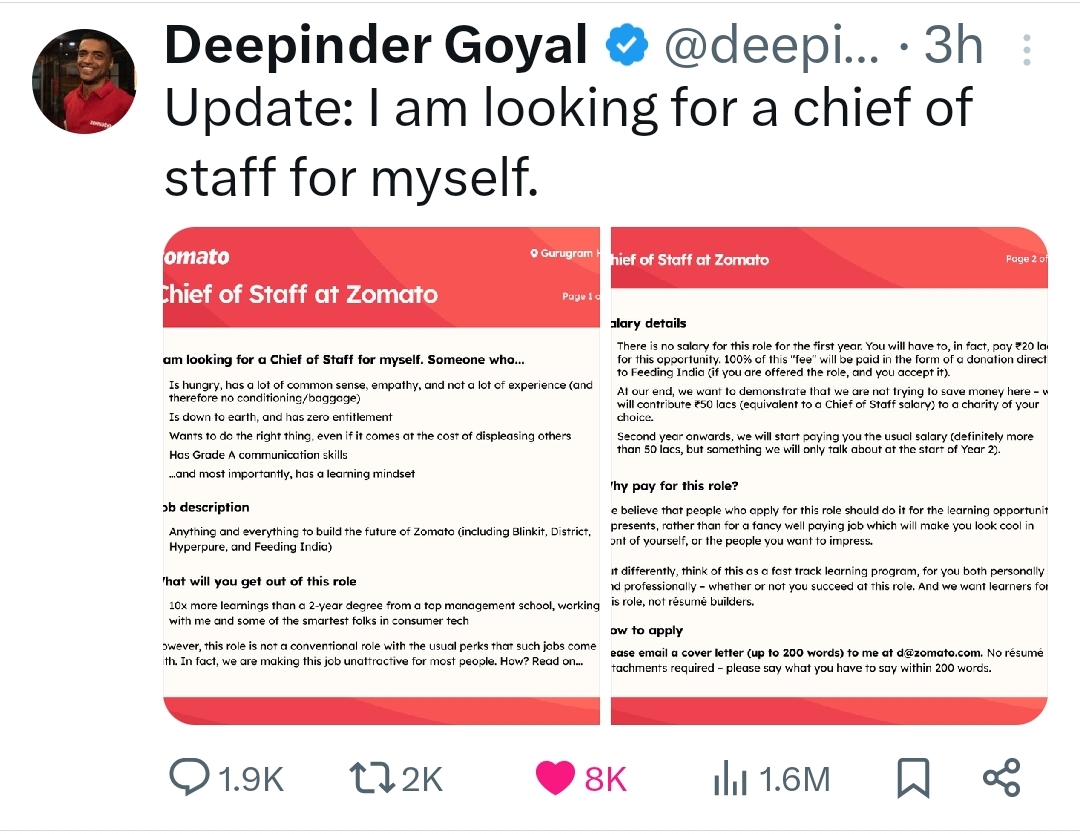1080x834 pixels.
Task: Open Deepinder Goyal's profile picture
Action: click(x=84, y=81)
